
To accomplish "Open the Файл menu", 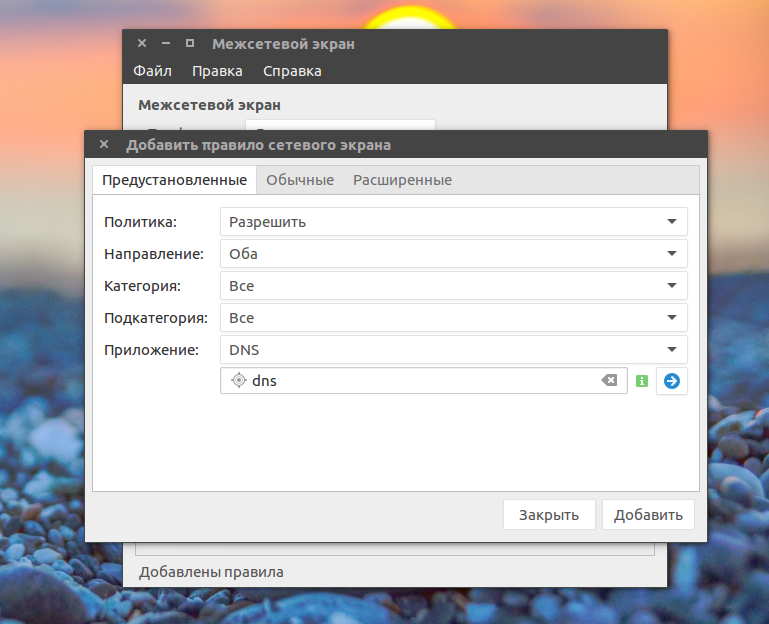I will click(153, 71).
